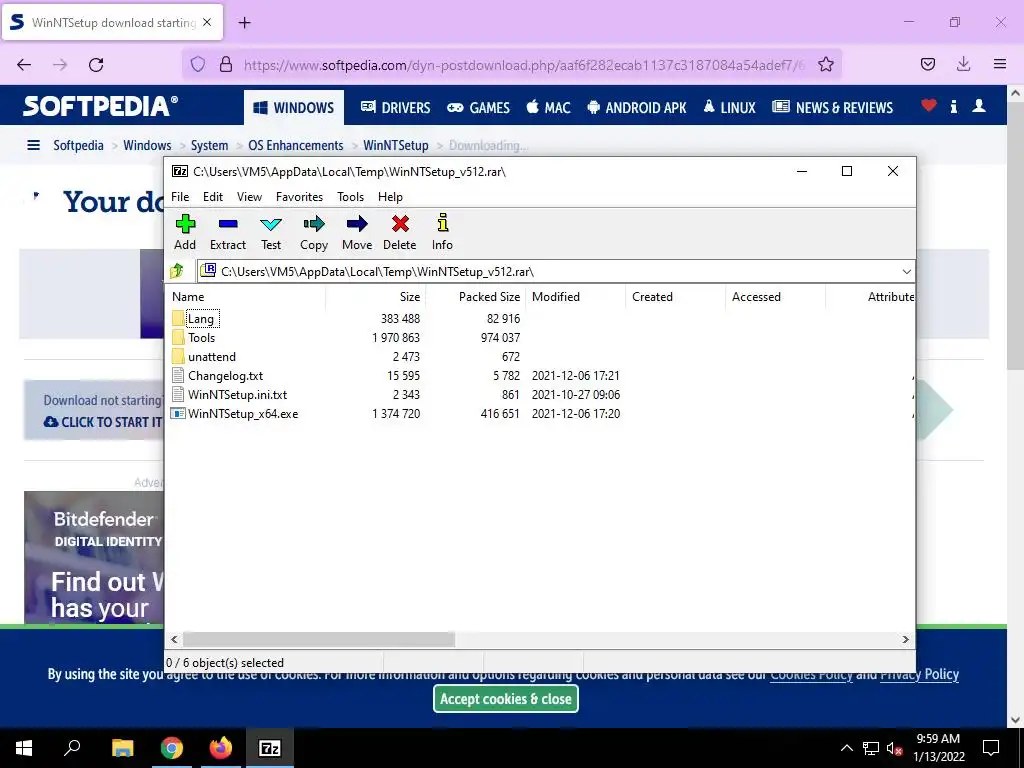The image size is (1024, 768).
Task: Open the Pocket save icon in Firefox
Action: [927, 64]
